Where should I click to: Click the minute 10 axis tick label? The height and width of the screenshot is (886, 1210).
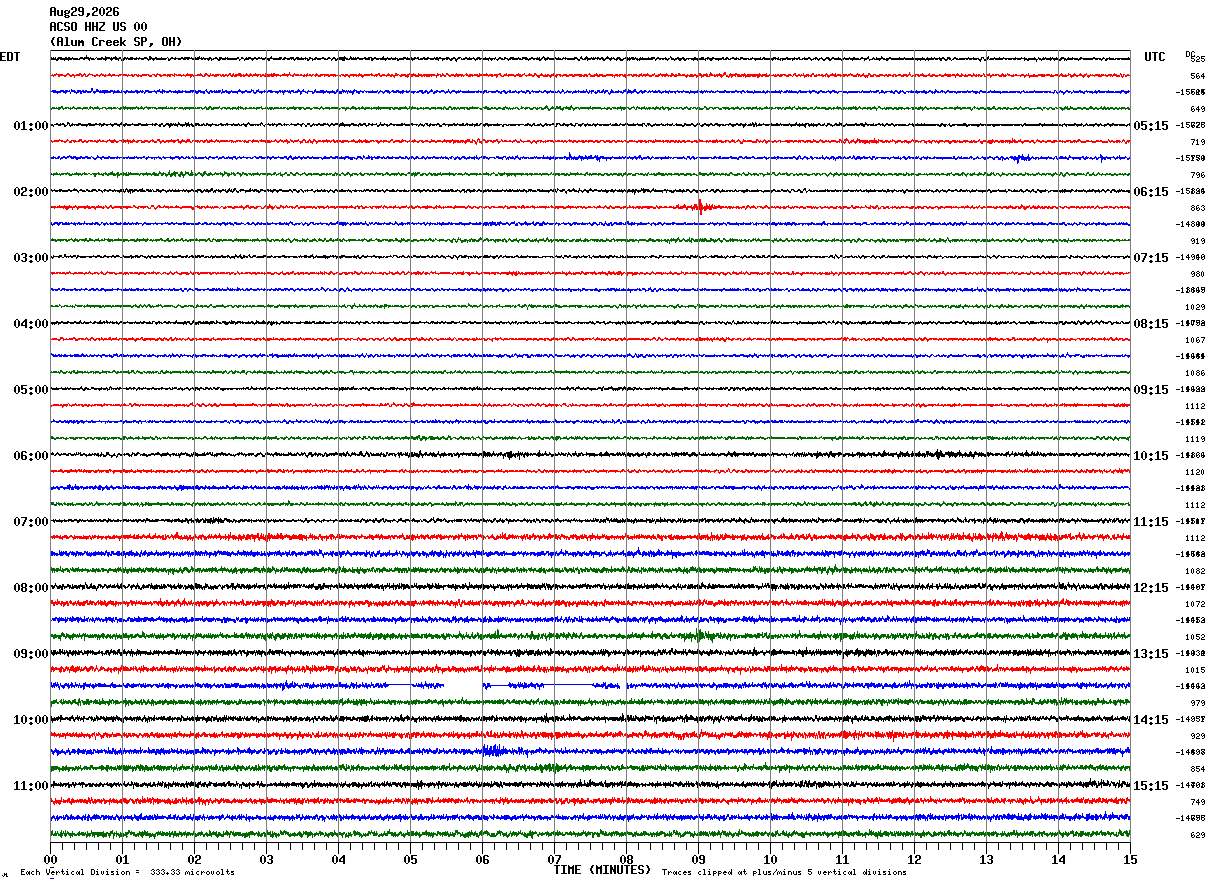[x=770, y=859]
